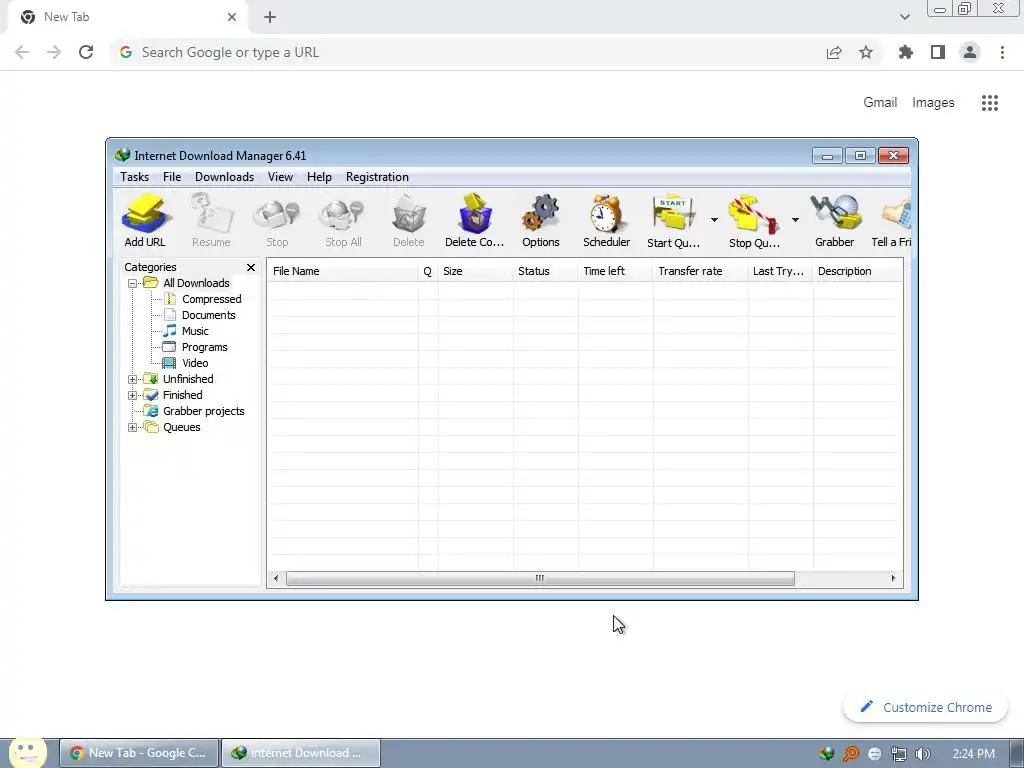The height and width of the screenshot is (768, 1024).
Task: Close the Categories panel
Action: click(251, 267)
